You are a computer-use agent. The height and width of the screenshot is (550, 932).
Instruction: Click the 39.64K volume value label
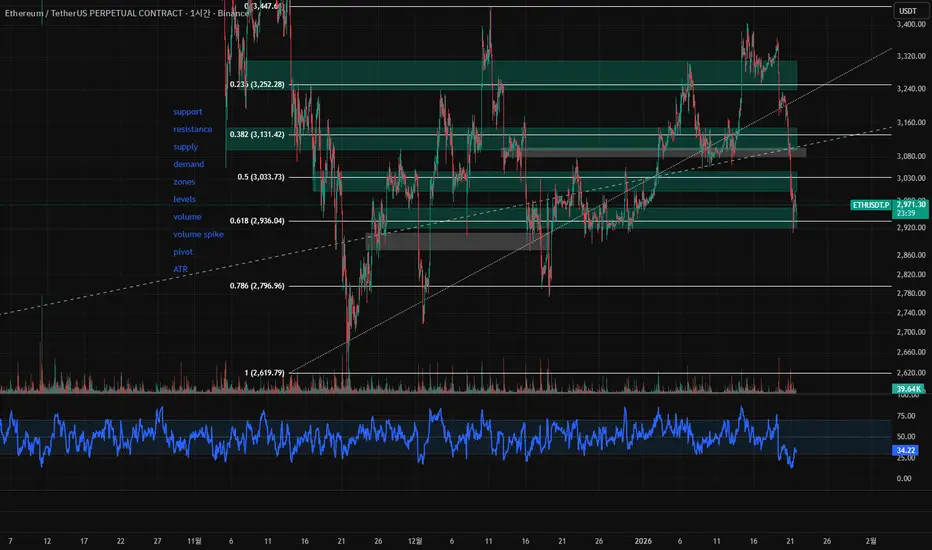pyautogui.click(x=908, y=389)
